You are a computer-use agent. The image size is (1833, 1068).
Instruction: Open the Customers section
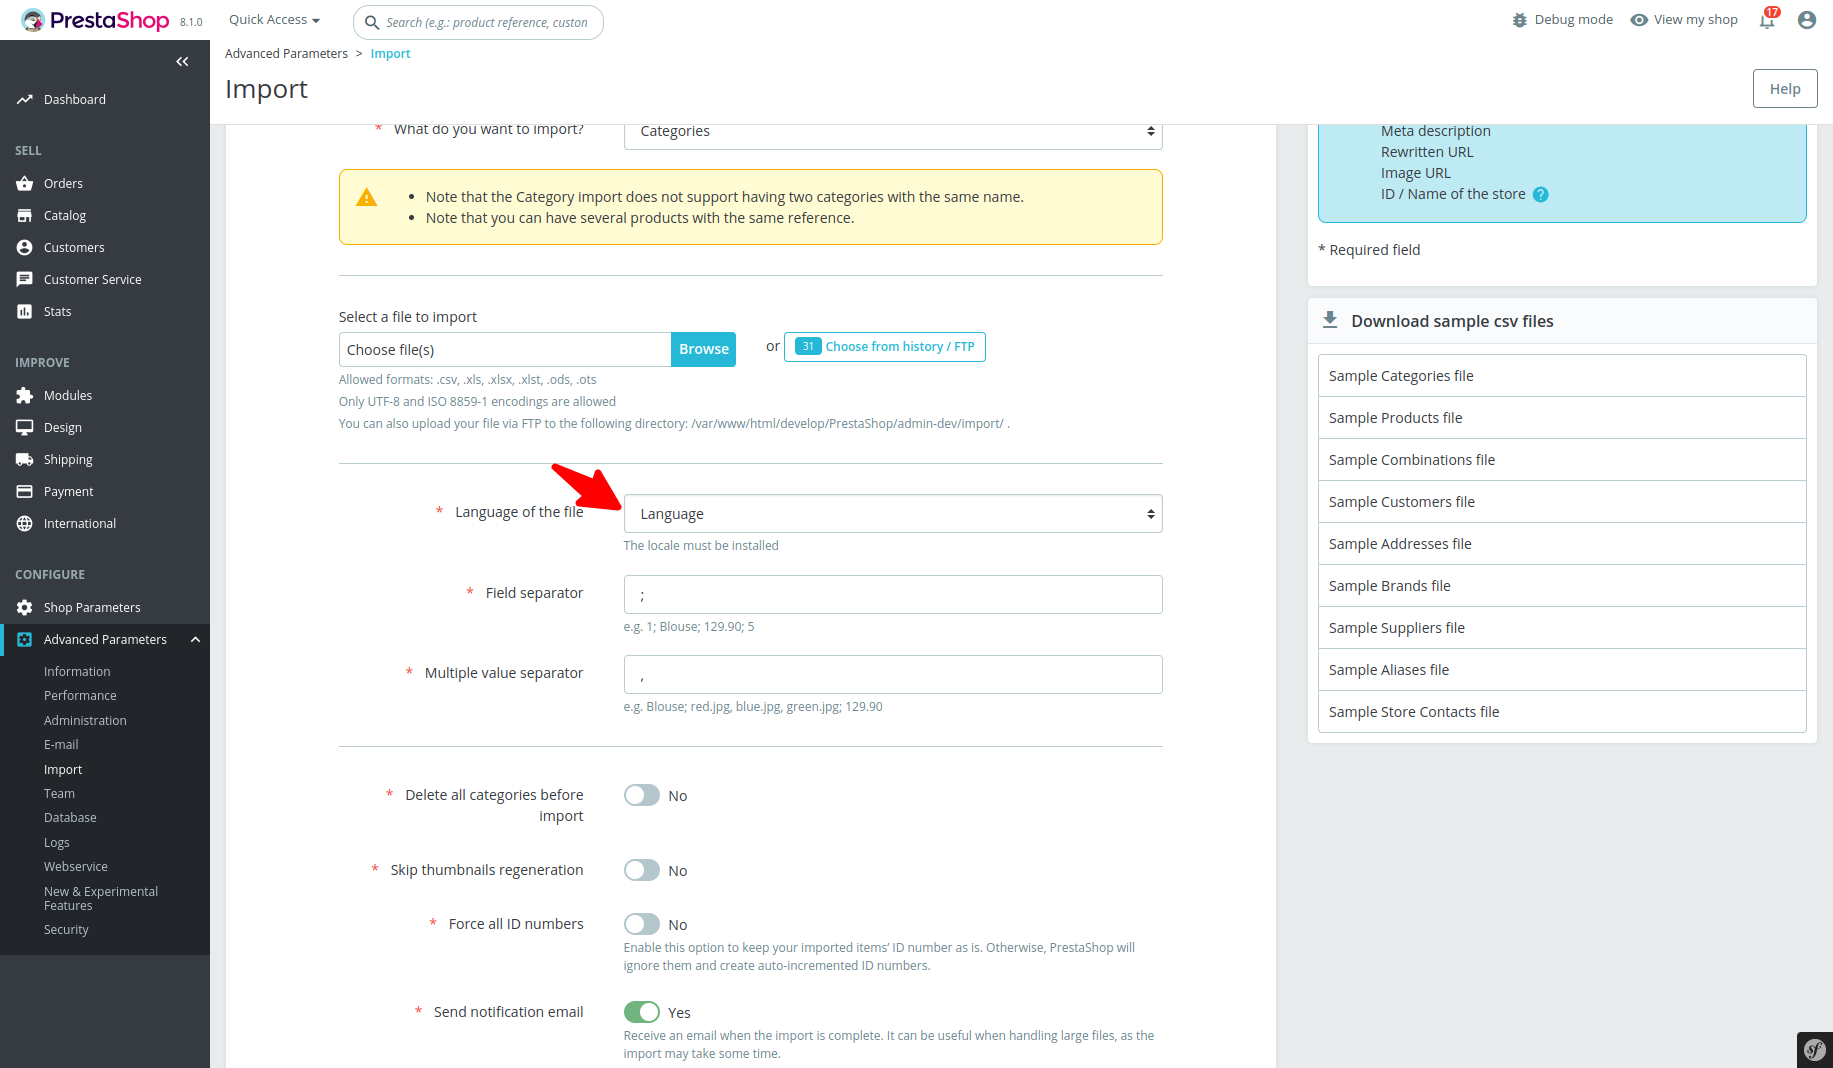pos(74,247)
